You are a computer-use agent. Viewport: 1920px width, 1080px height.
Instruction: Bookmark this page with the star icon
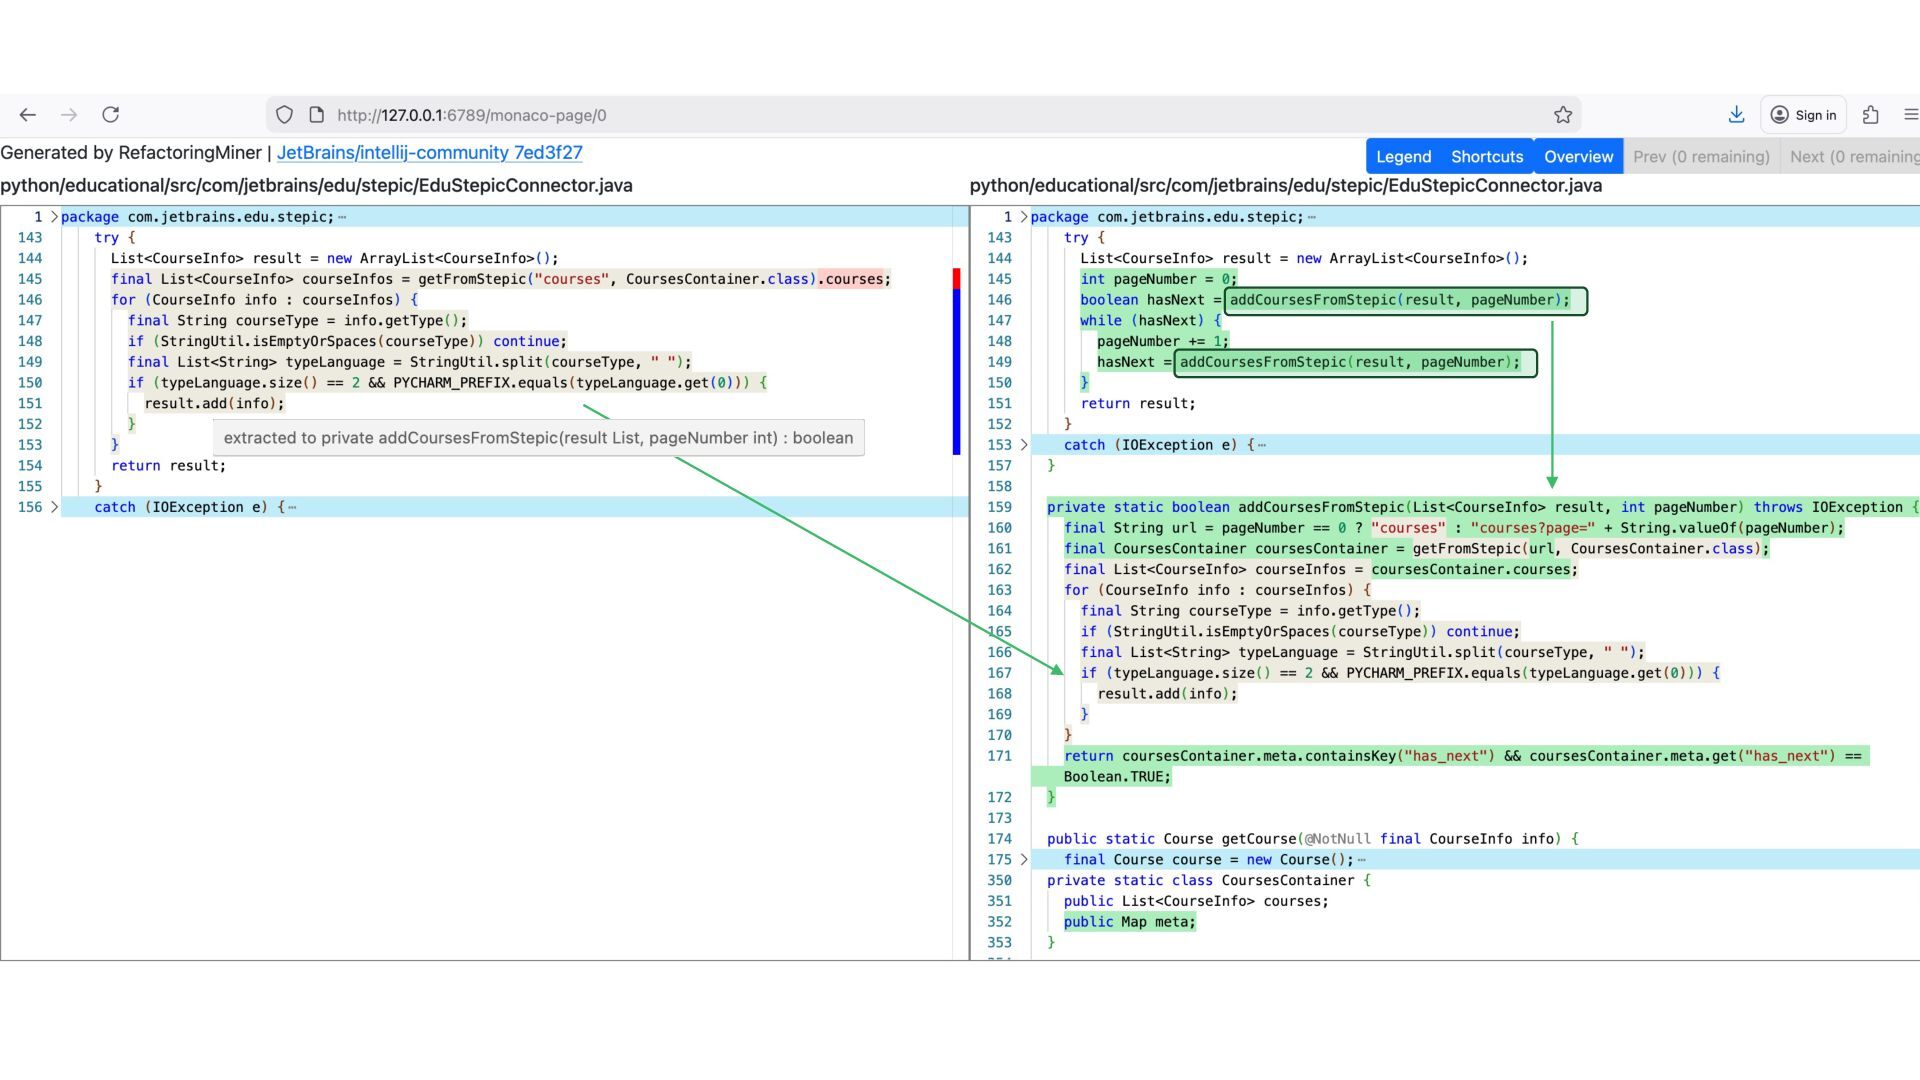pos(1563,115)
